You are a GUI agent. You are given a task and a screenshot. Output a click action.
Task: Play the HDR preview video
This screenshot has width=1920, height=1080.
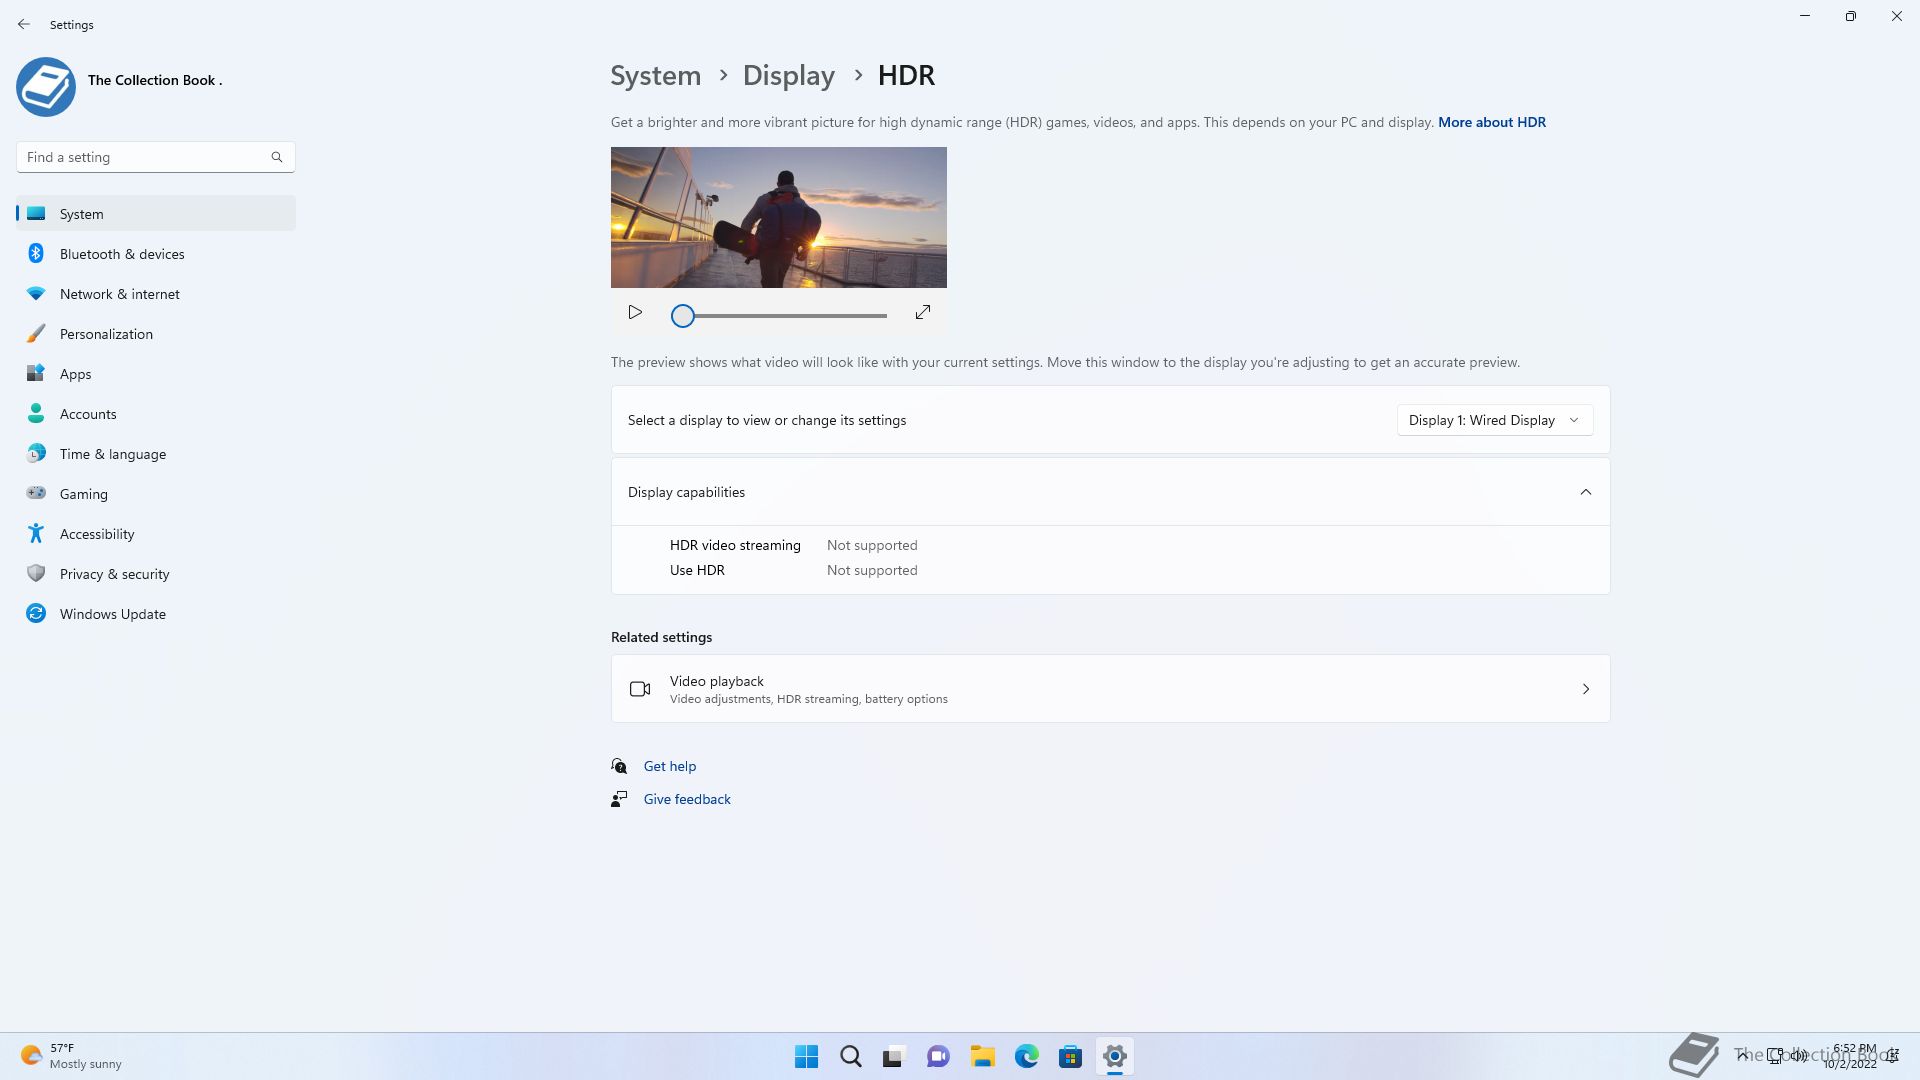tap(635, 313)
